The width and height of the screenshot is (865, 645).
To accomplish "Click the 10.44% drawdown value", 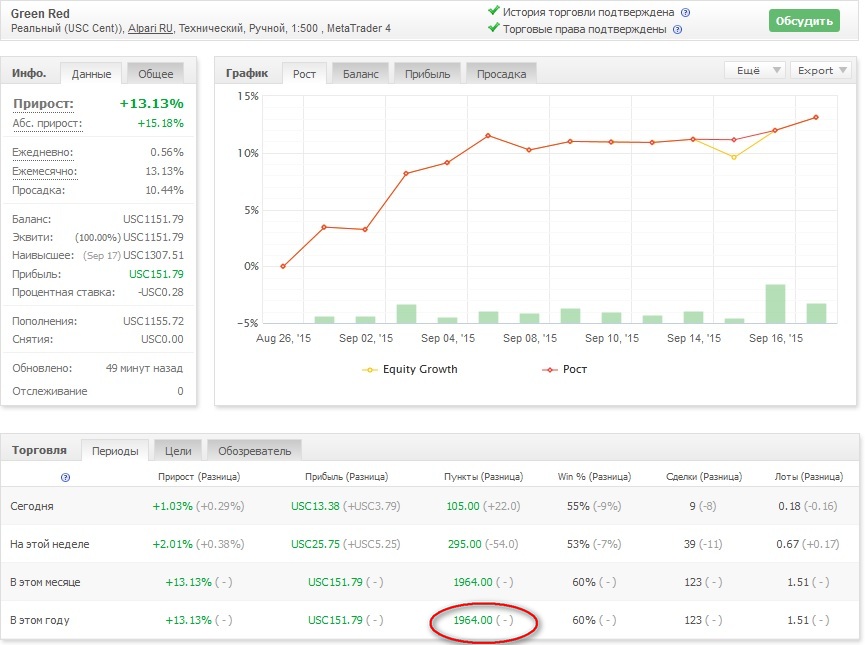I will (164, 190).
